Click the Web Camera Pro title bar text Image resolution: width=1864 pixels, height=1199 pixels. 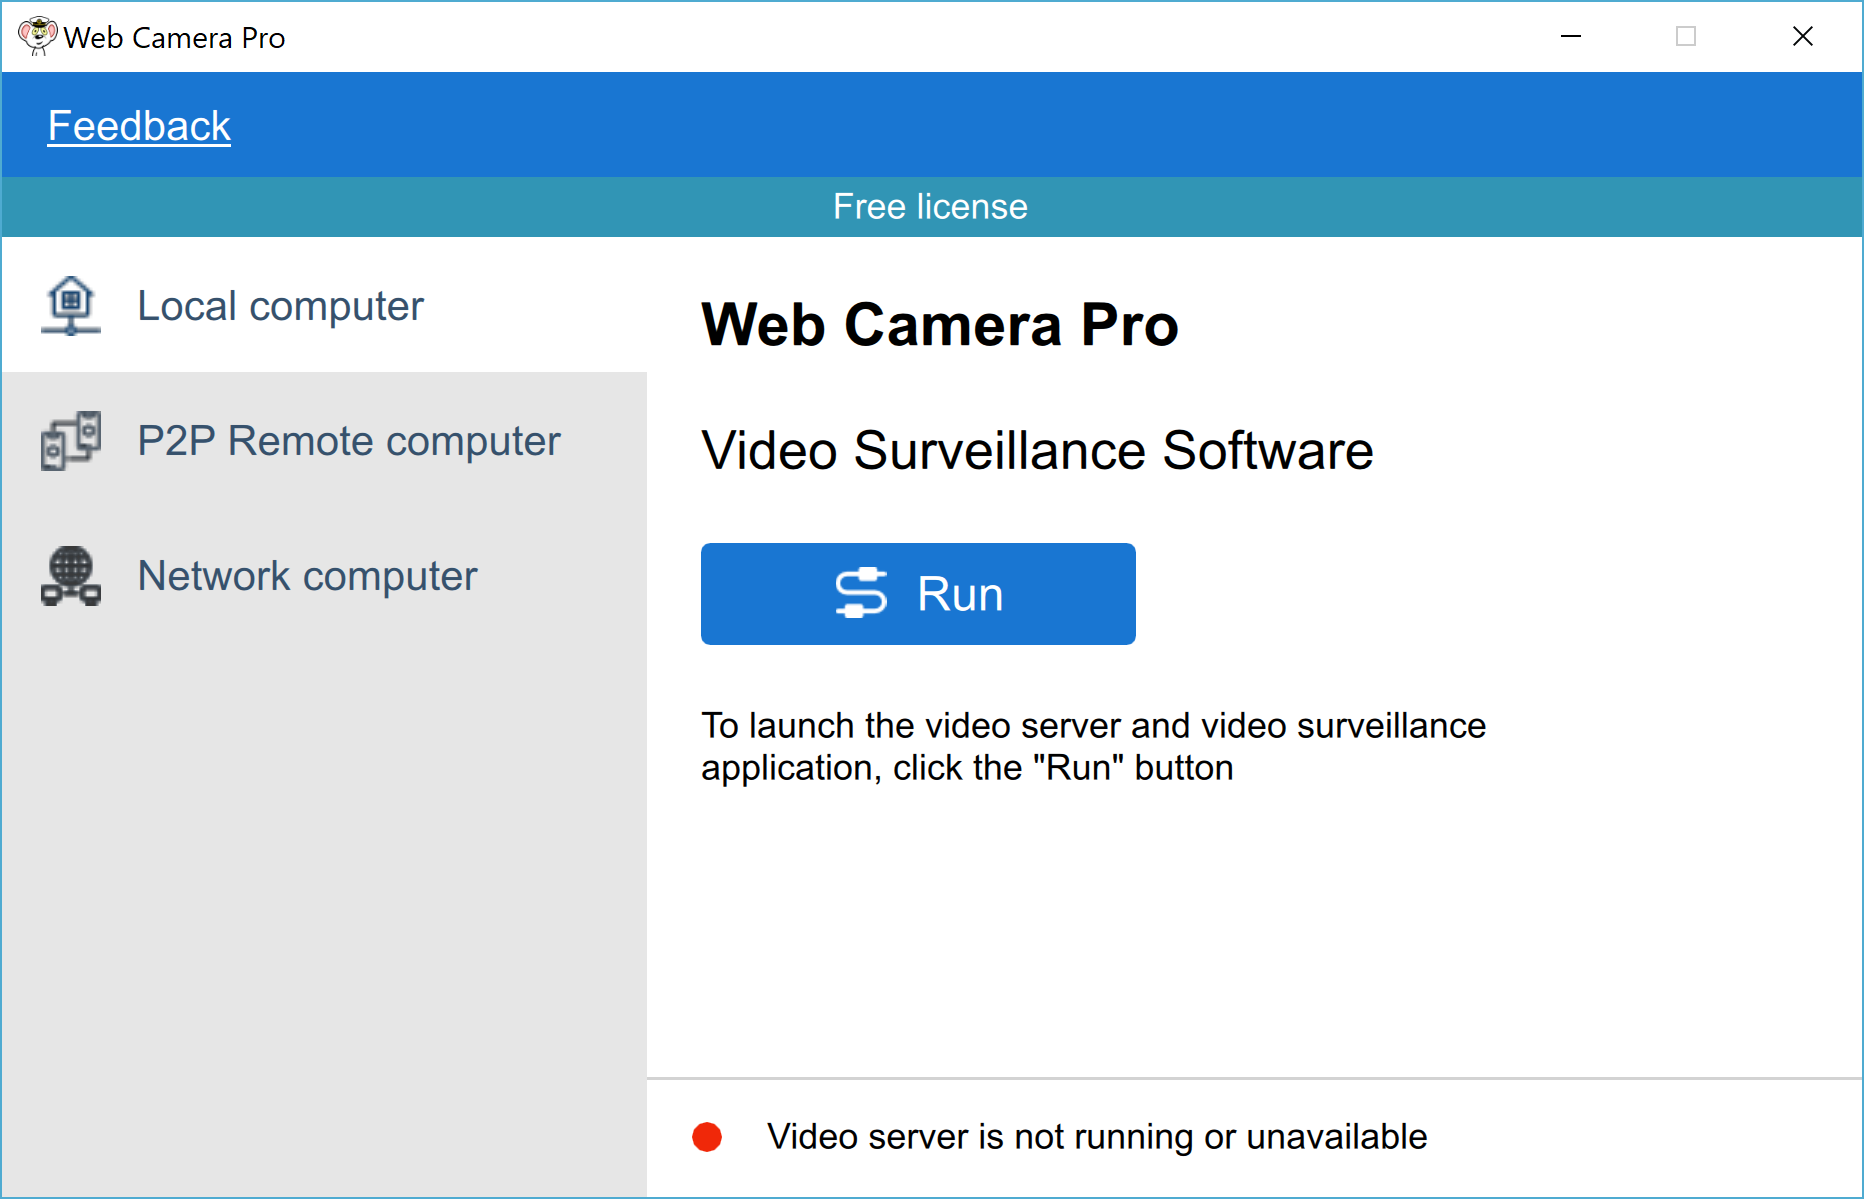coord(175,37)
